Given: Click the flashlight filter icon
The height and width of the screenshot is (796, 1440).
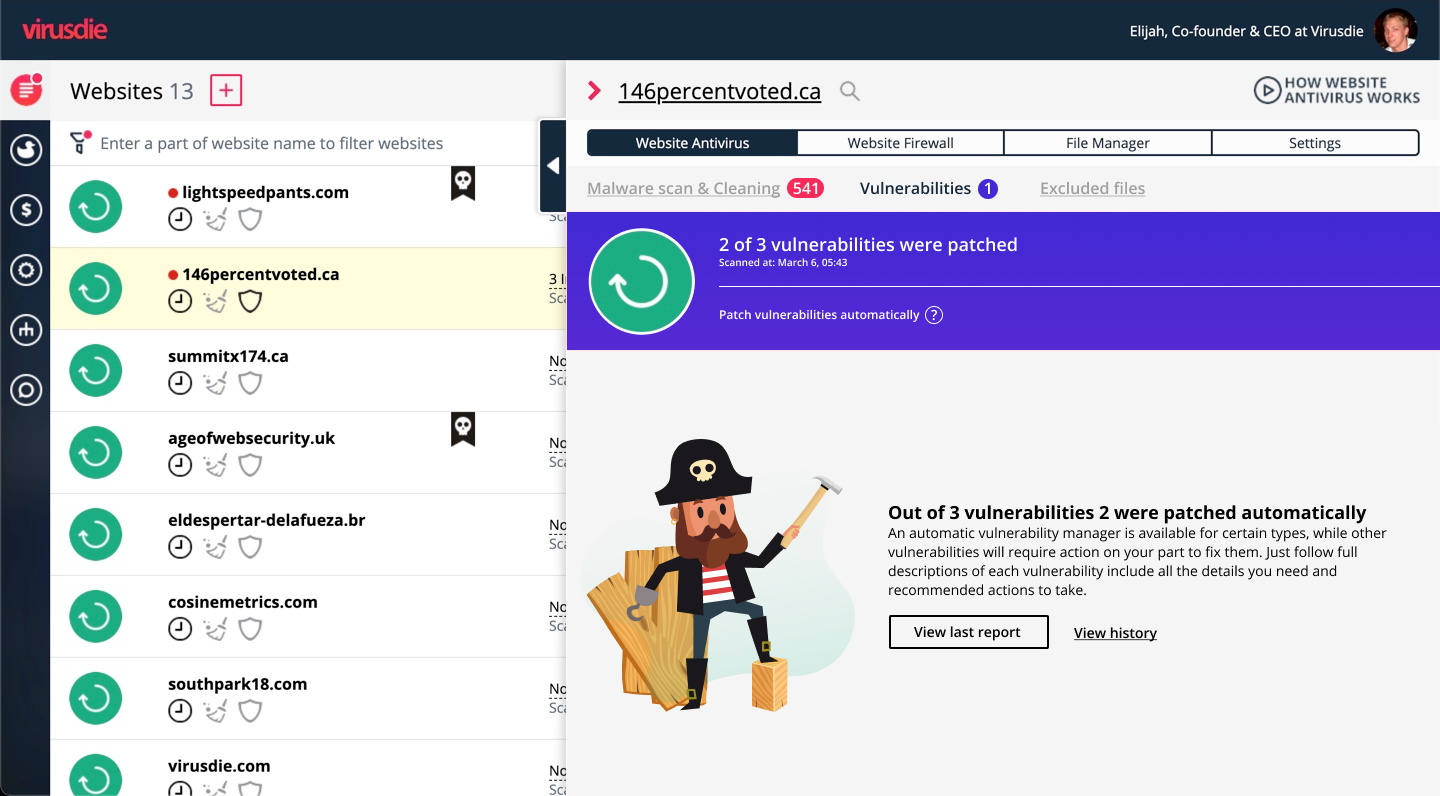Looking at the screenshot, I should [x=80, y=143].
